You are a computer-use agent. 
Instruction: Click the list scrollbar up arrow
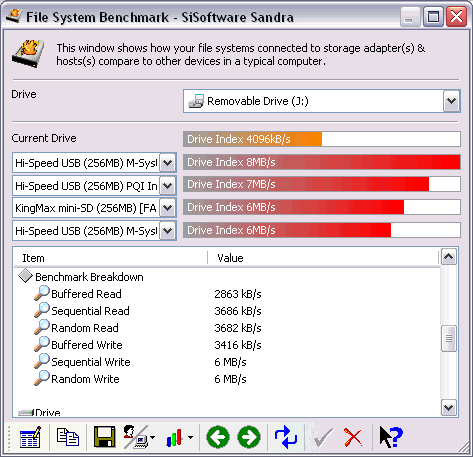449,257
